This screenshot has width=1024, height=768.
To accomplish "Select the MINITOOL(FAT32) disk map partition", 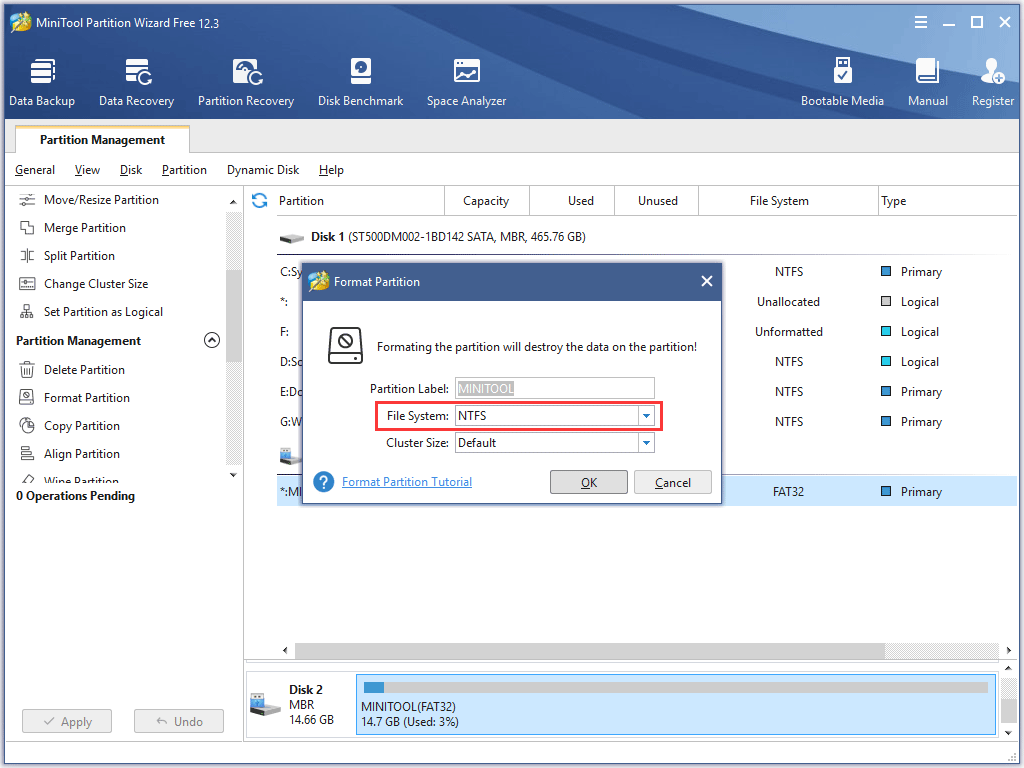I will [676, 705].
